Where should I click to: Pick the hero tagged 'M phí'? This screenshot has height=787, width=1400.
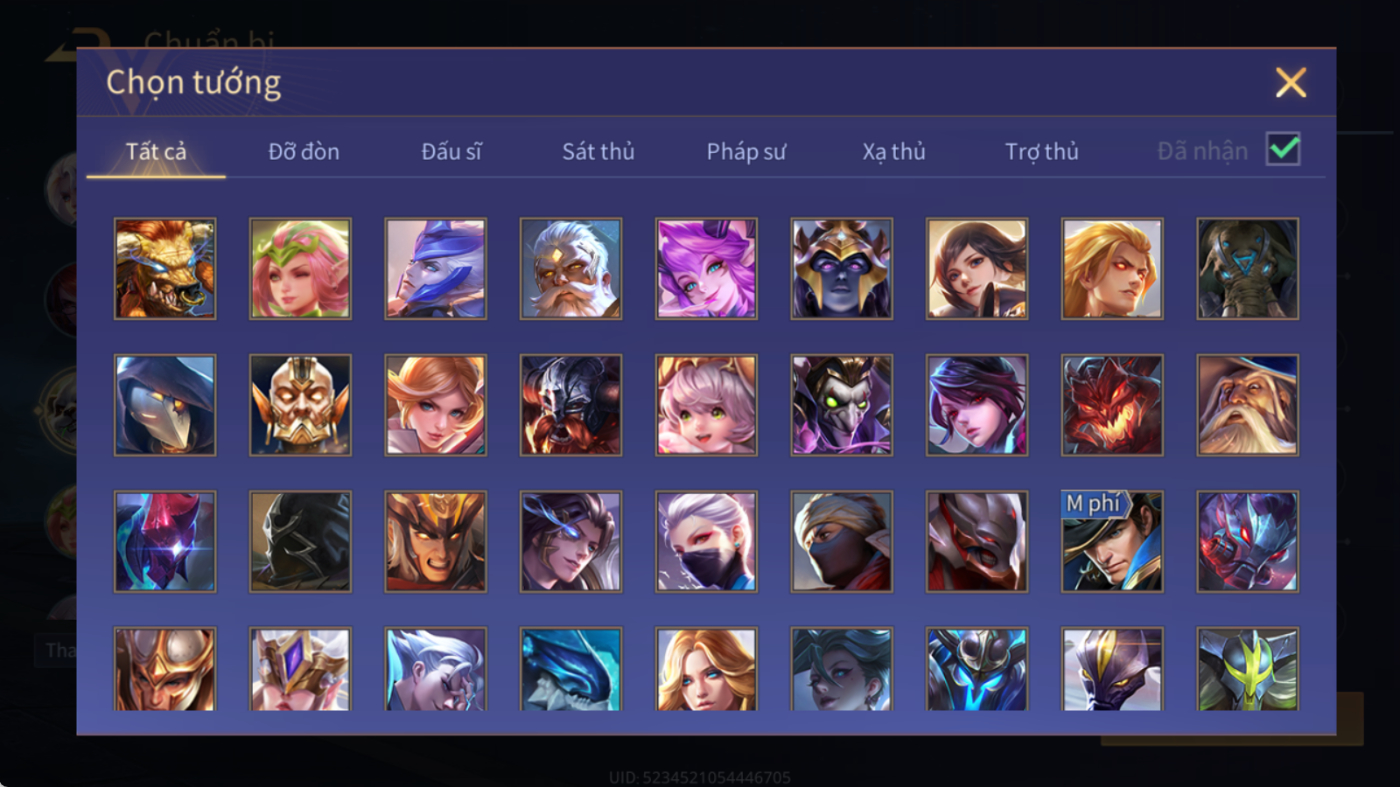pos(1112,541)
